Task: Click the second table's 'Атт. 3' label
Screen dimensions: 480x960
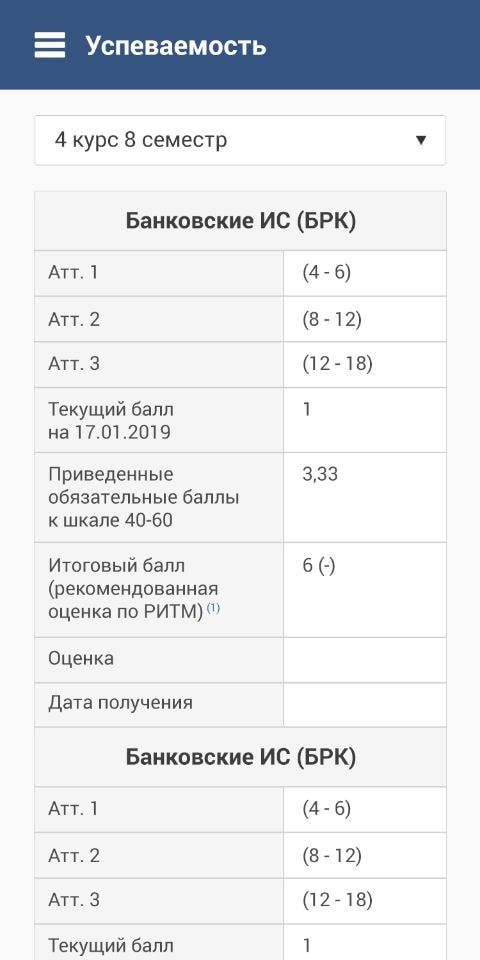Action: pos(73,900)
